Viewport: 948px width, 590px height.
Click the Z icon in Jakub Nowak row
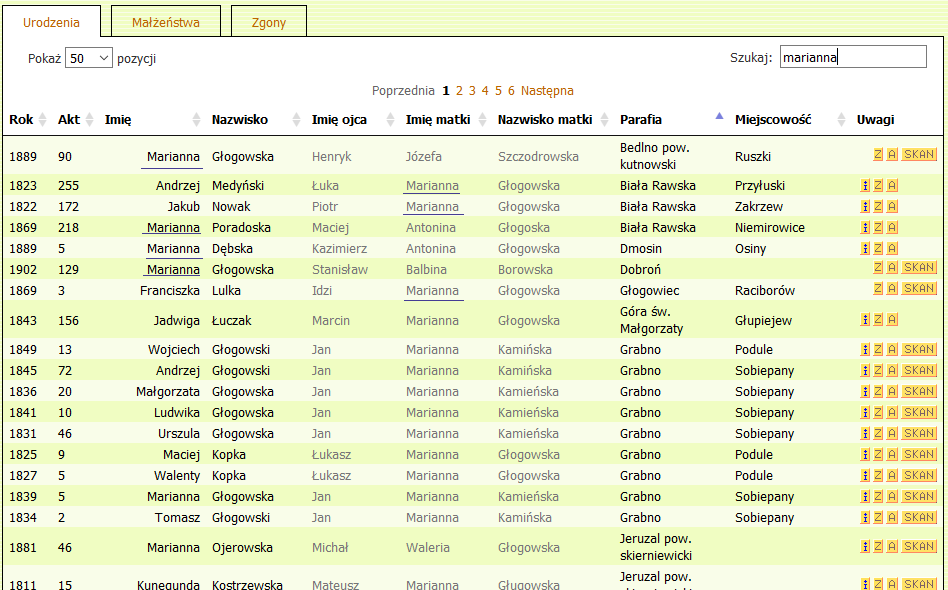pos(878,206)
